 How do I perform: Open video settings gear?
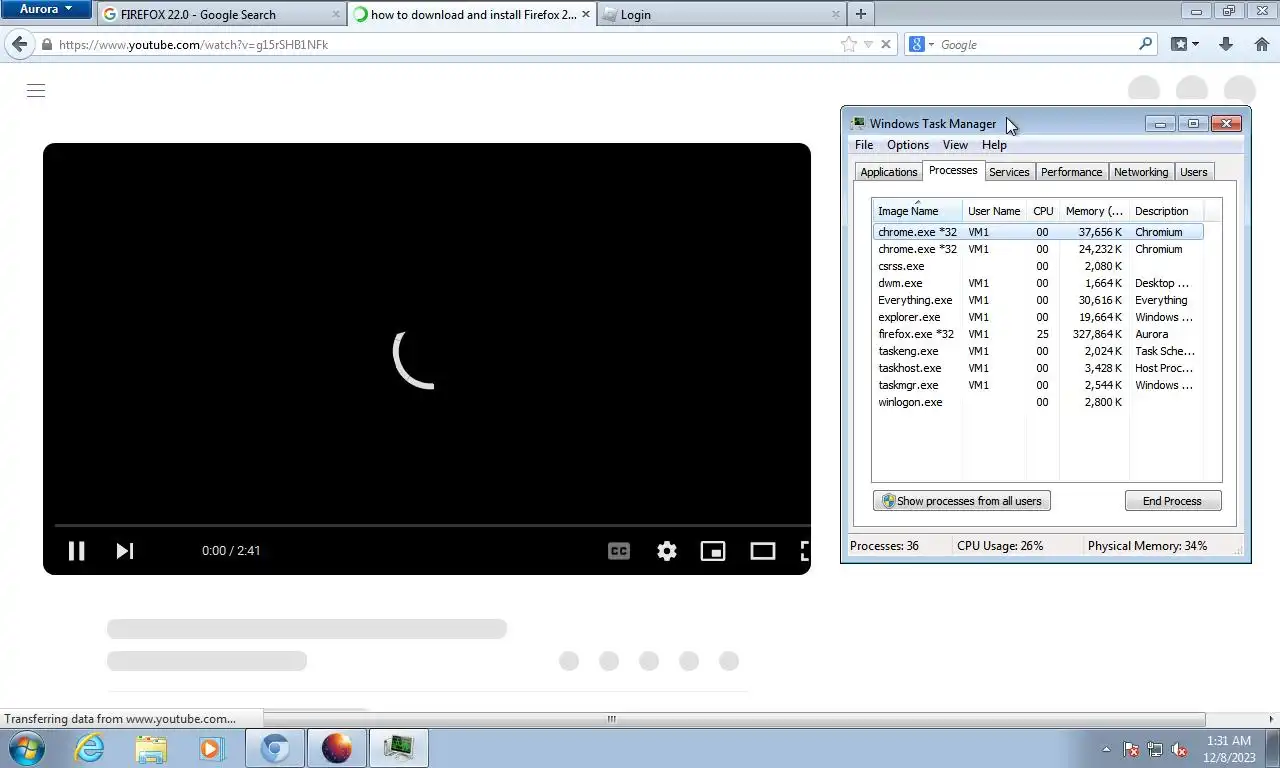[x=667, y=551]
